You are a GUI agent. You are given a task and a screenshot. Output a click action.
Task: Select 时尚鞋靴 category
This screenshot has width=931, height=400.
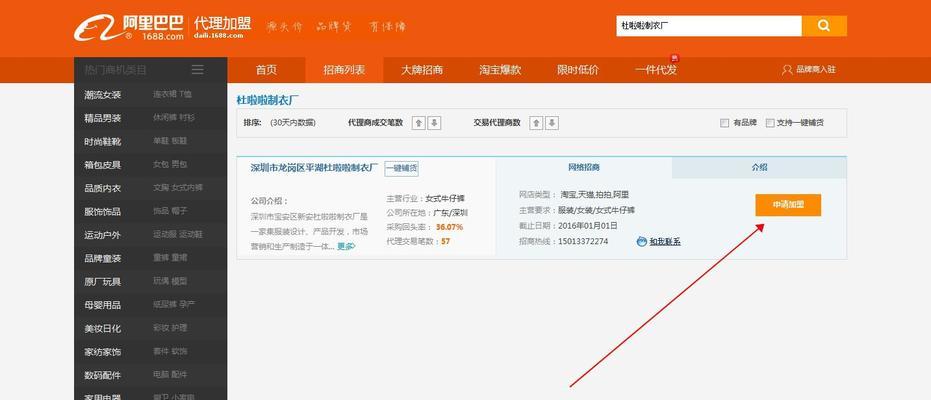(x=103, y=141)
